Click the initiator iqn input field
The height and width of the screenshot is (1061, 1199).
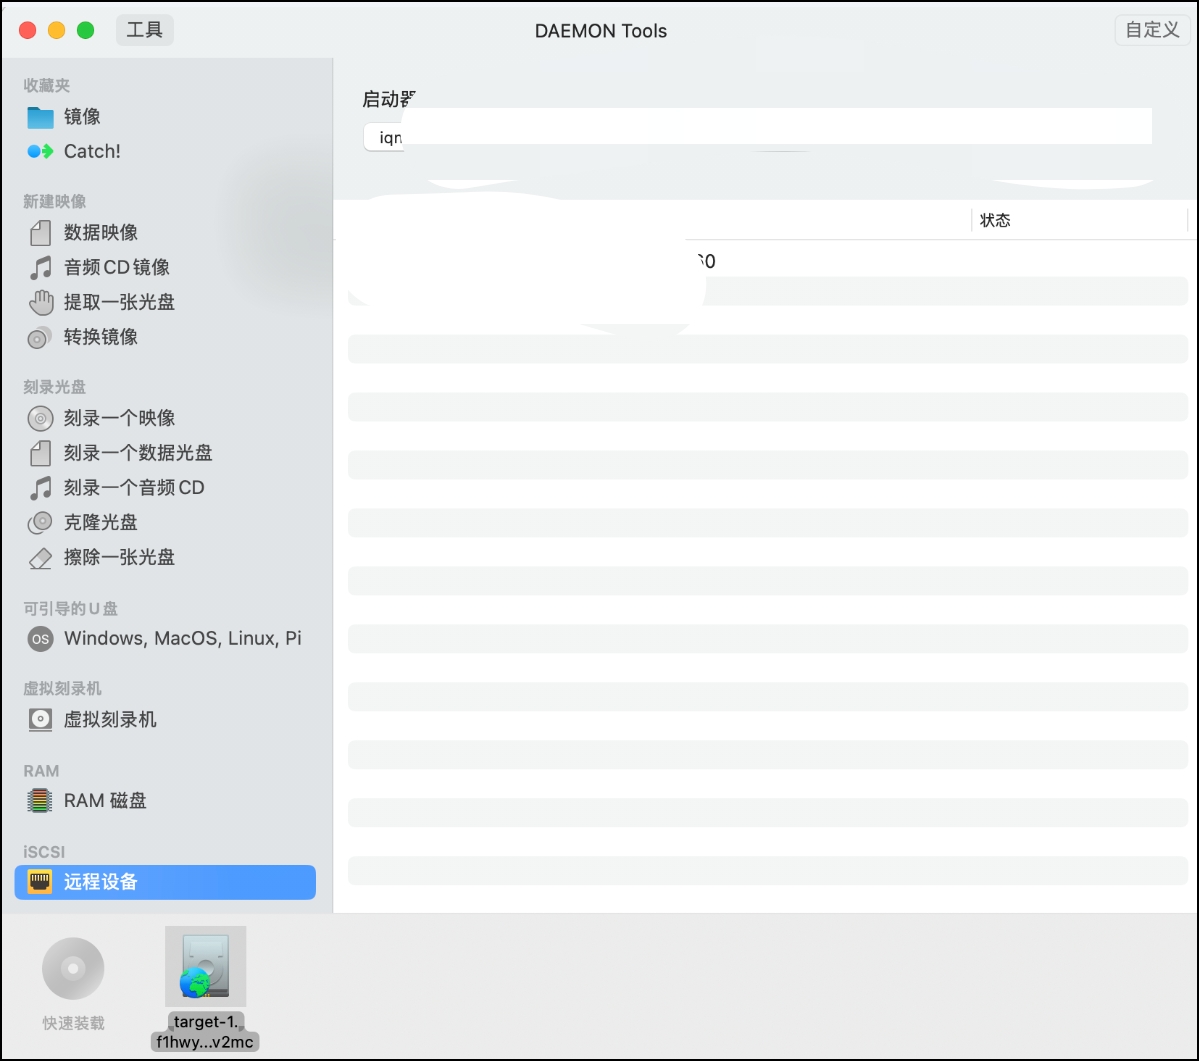coord(757,138)
